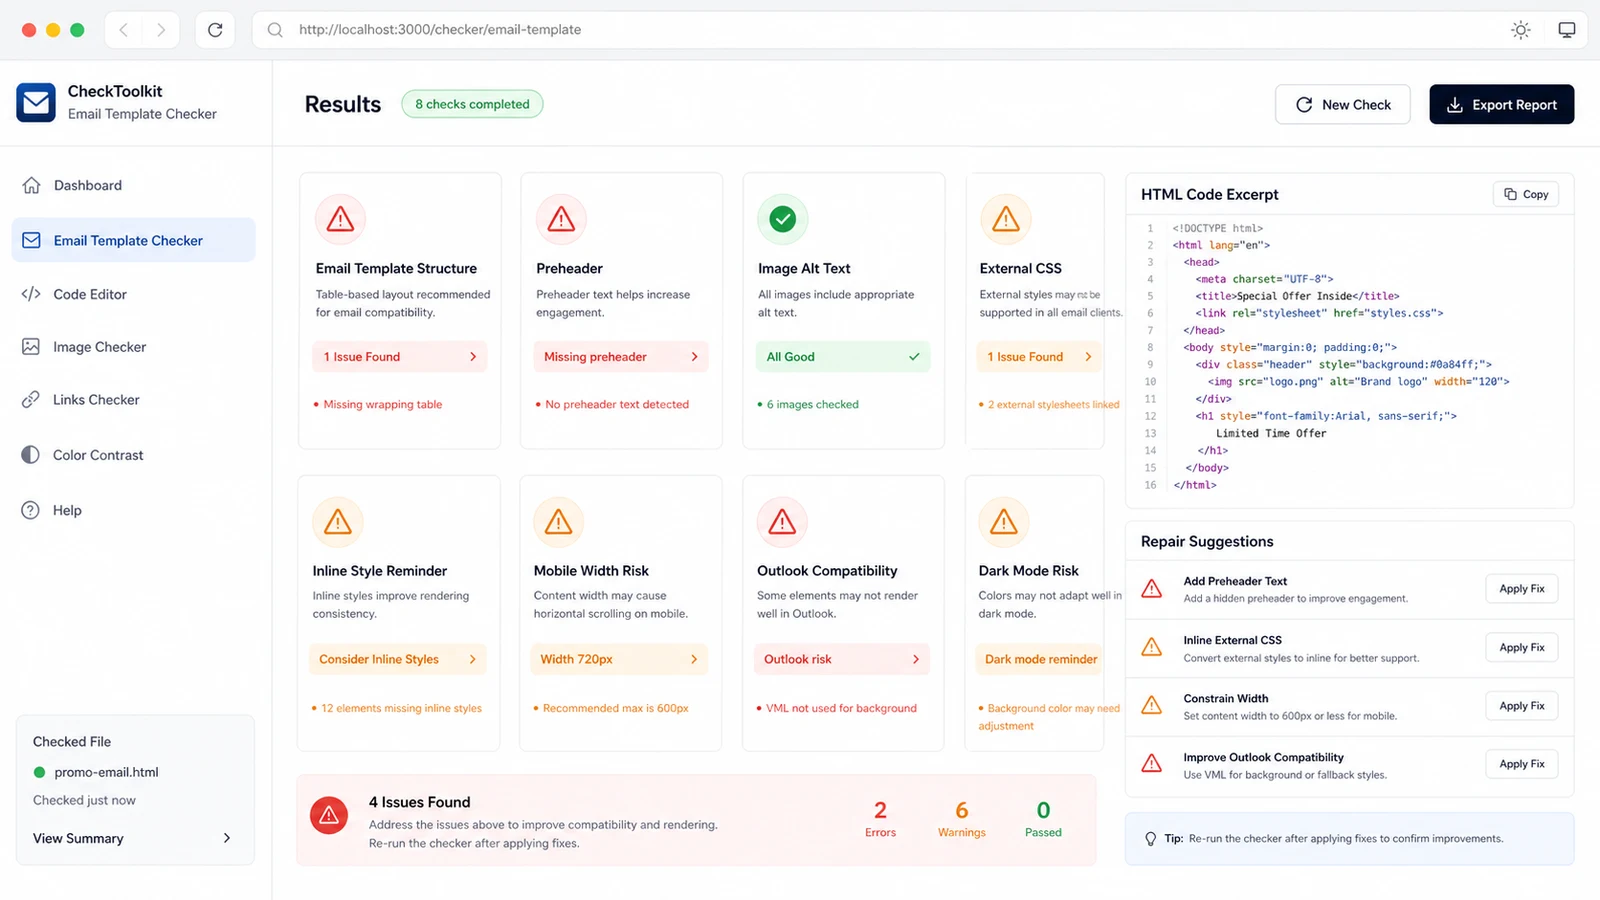Click '6 images checked' detail text
Viewport: 1600px width, 900px height.
click(813, 405)
